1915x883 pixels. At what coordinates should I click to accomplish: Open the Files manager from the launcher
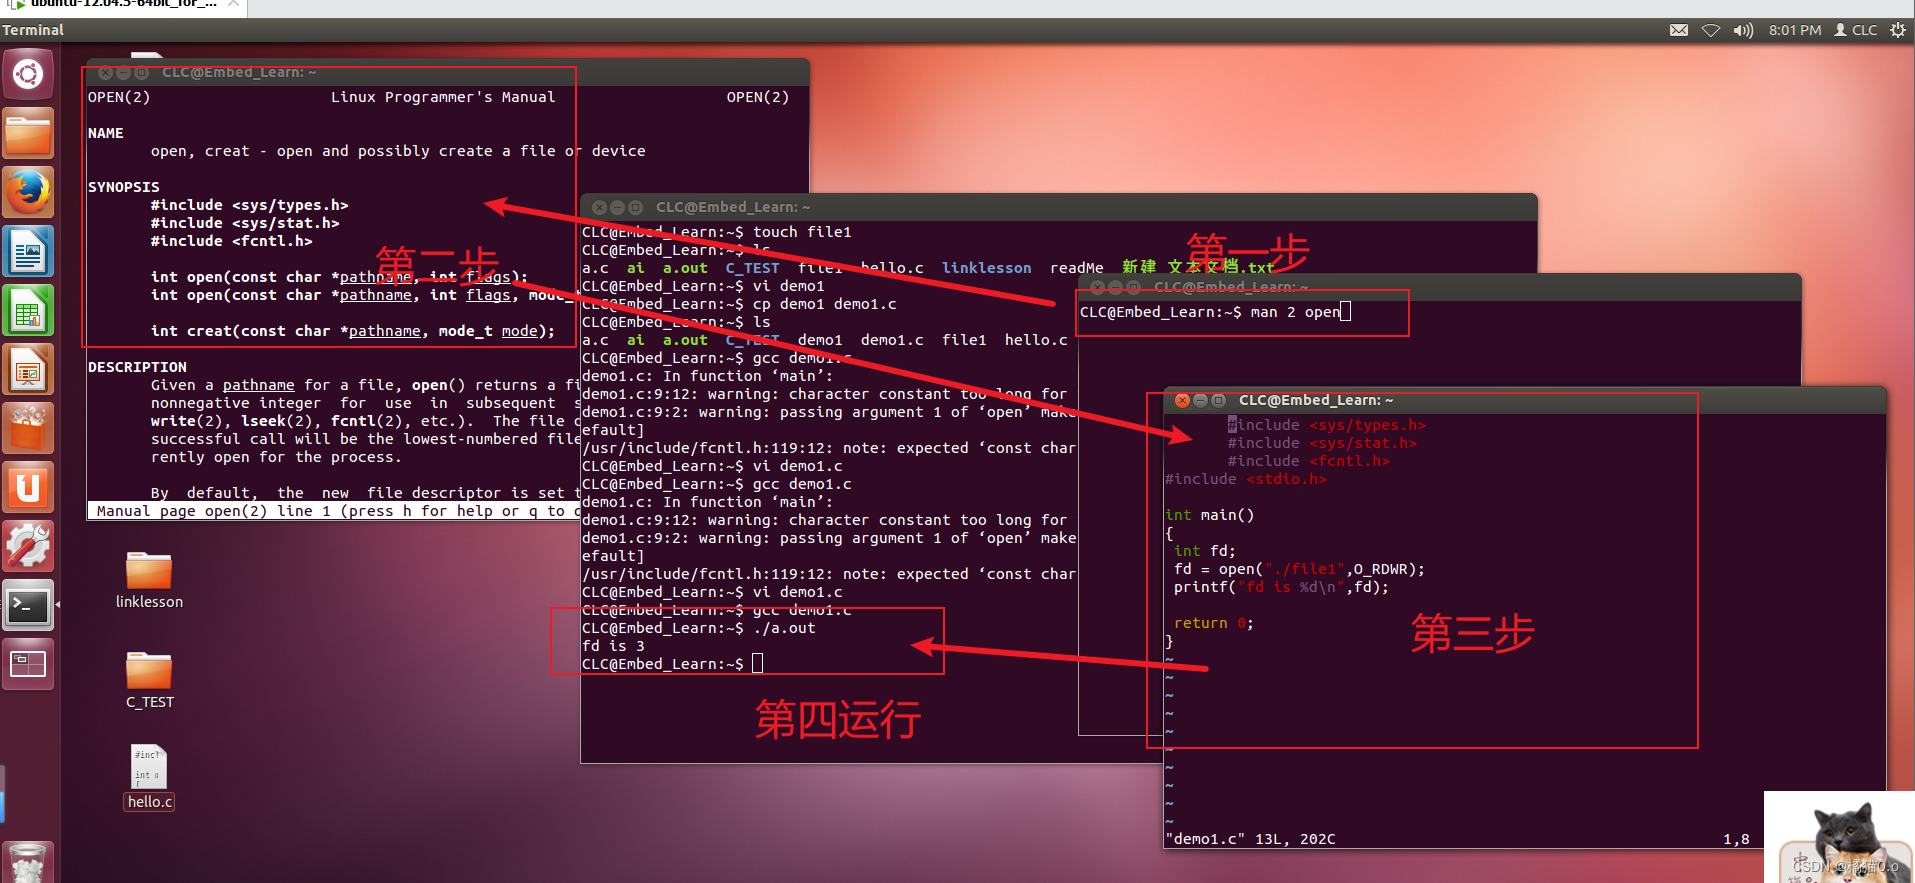pos(28,134)
